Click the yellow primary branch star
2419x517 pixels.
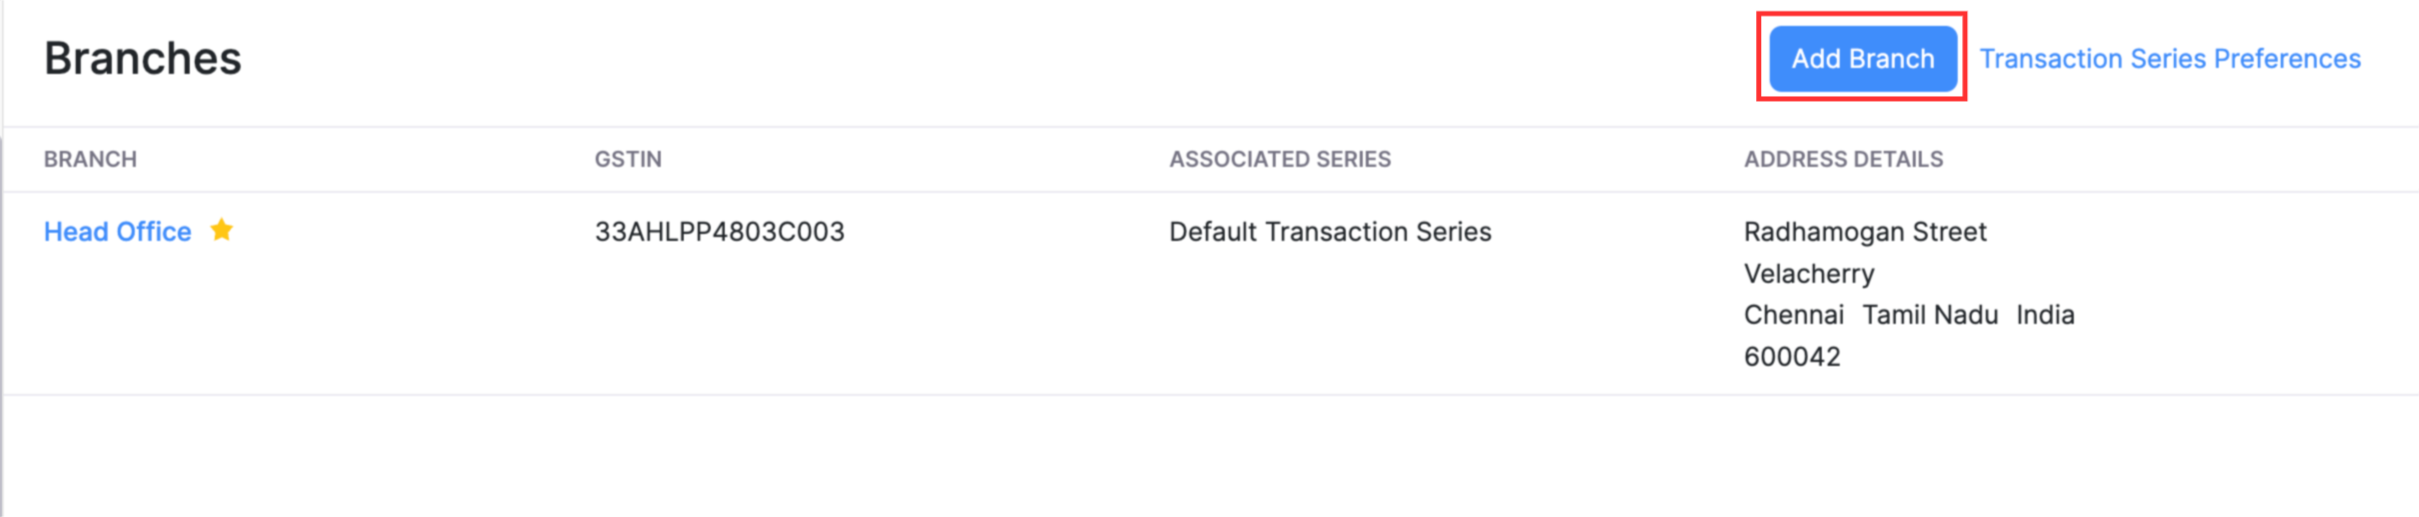point(222,231)
